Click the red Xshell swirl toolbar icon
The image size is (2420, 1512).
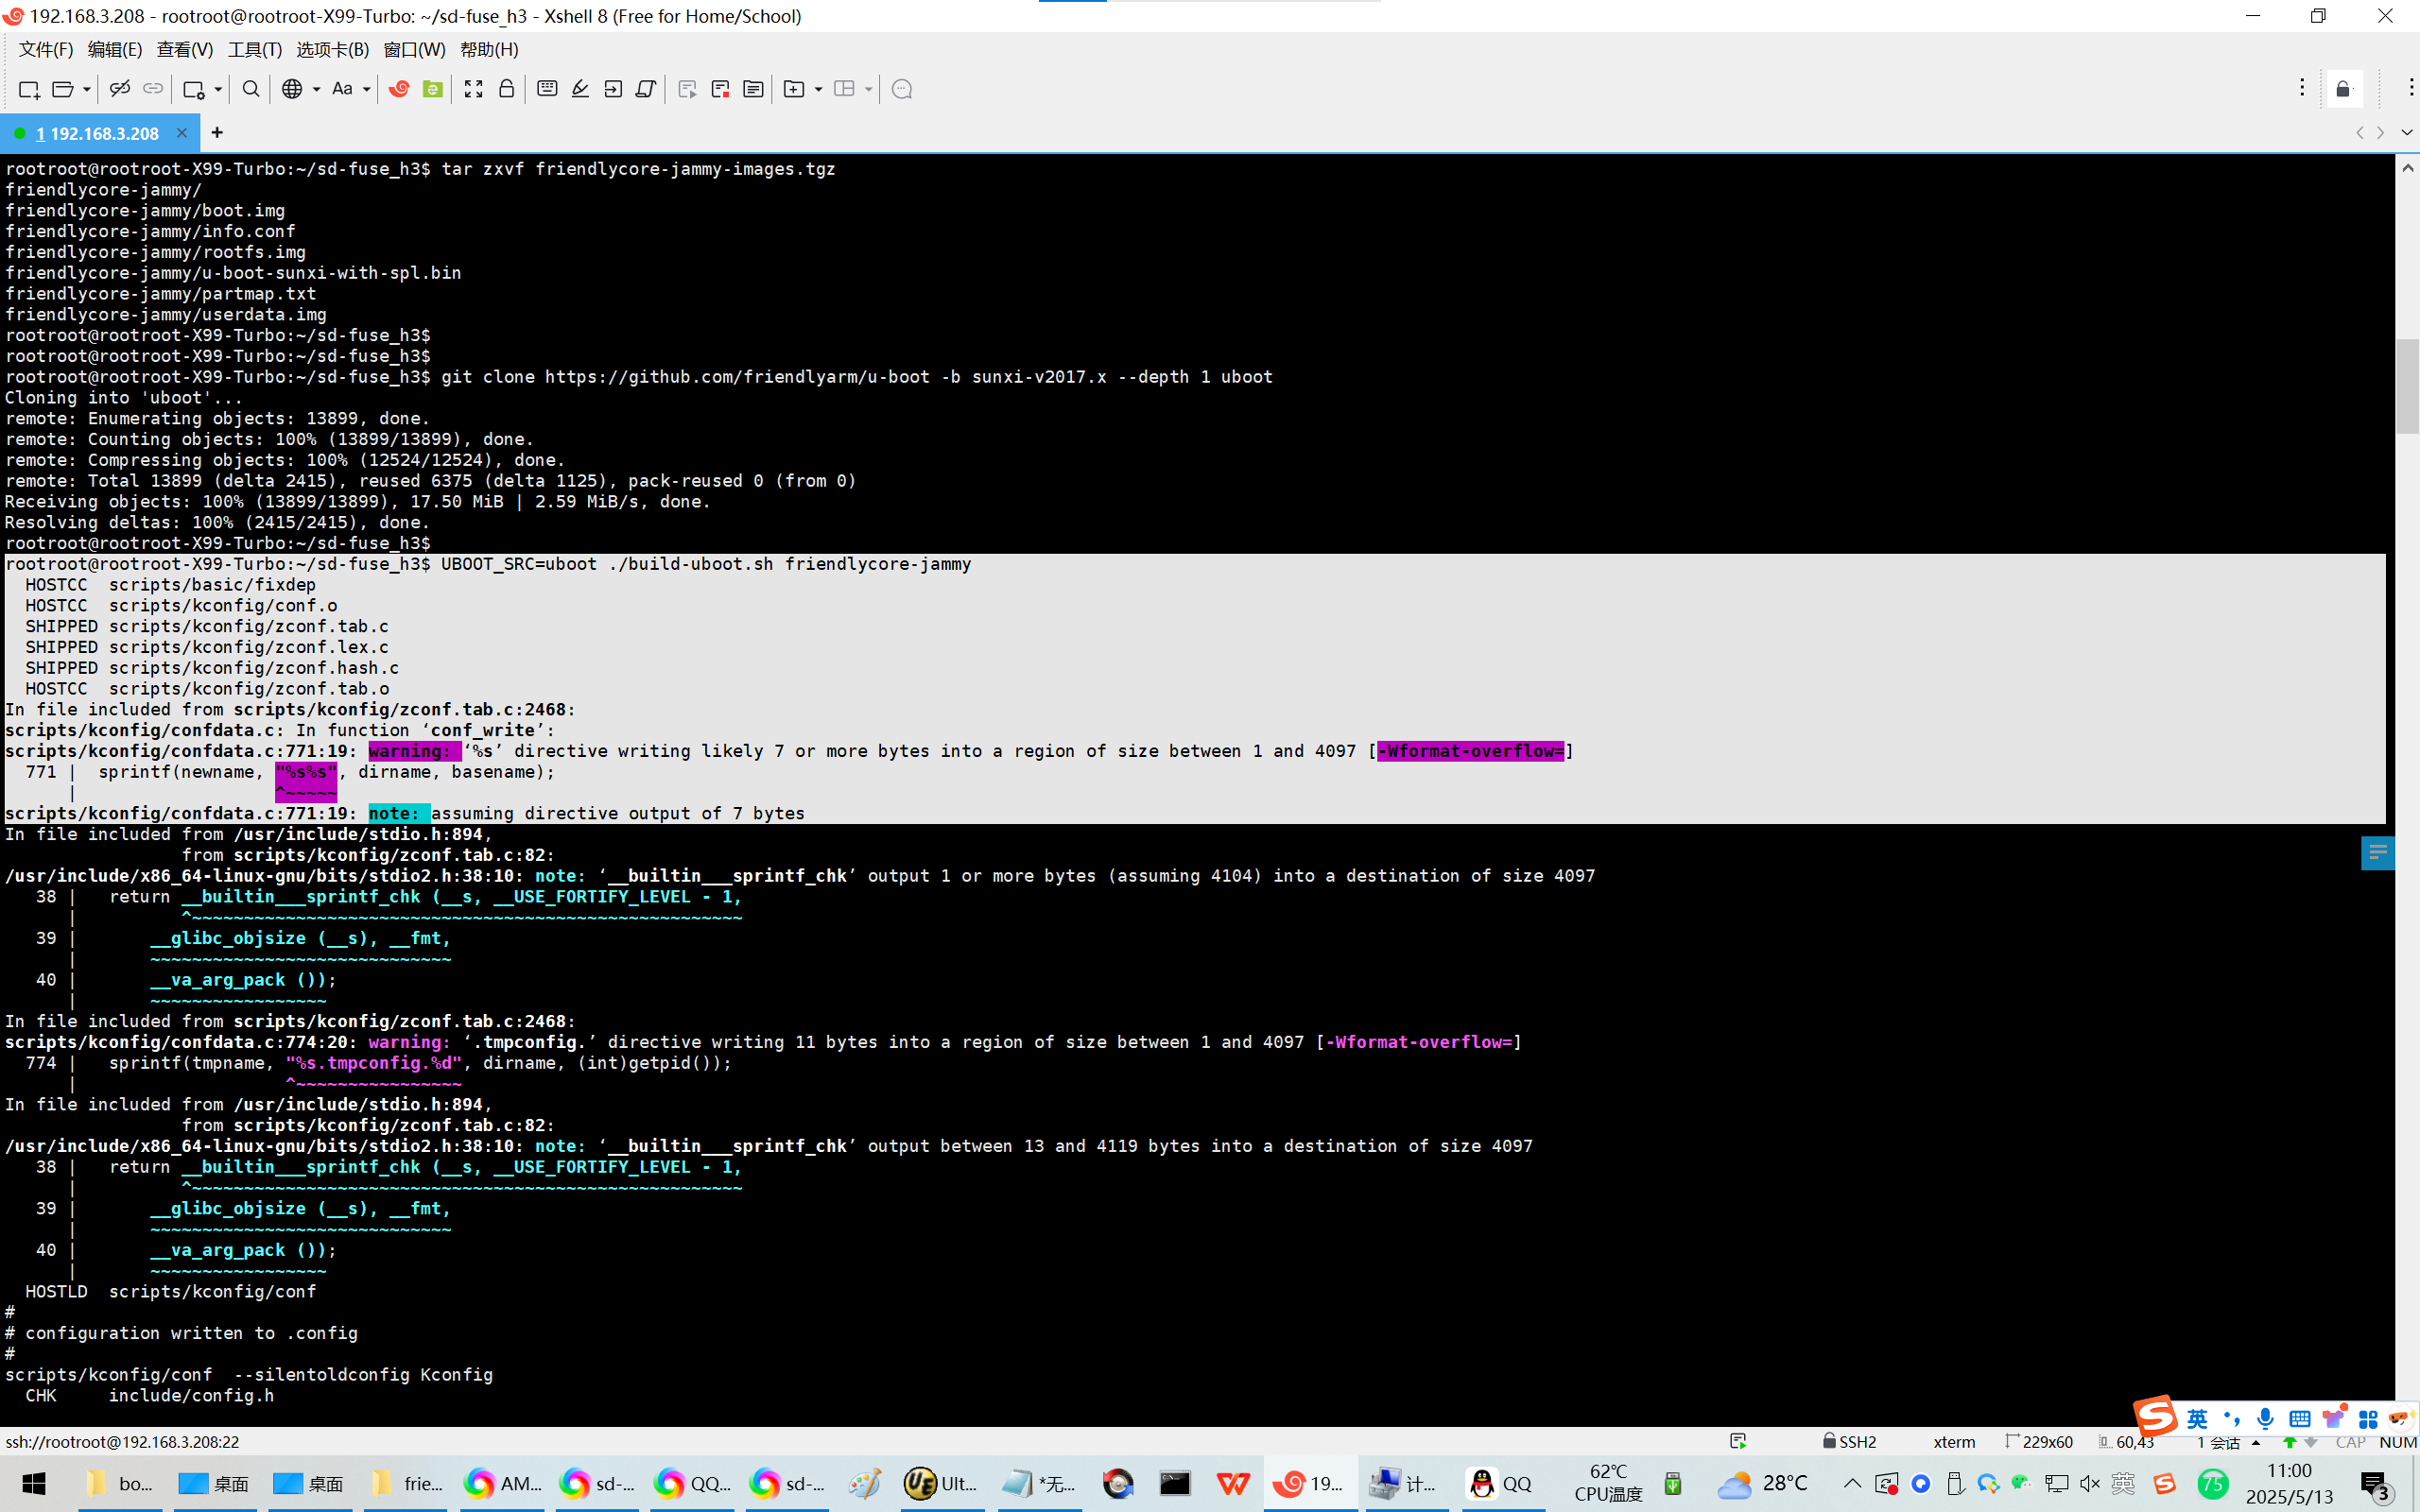pos(399,89)
